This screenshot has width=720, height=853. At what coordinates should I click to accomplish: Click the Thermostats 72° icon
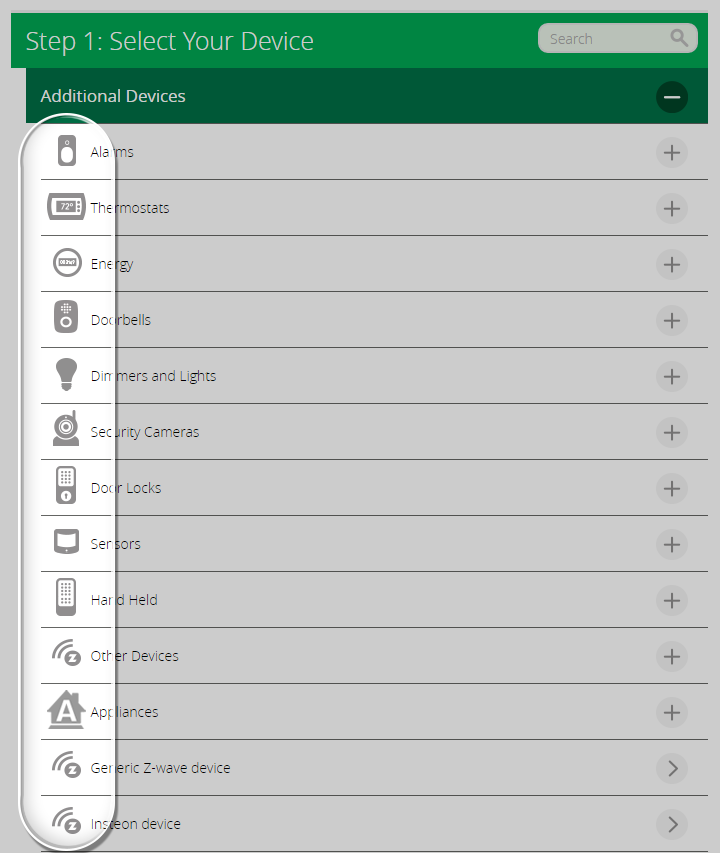[66, 207]
